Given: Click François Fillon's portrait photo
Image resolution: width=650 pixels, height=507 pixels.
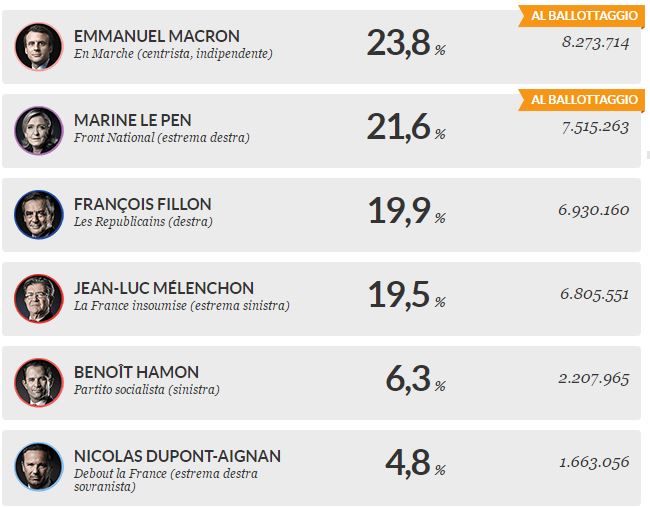Looking at the screenshot, I should [x=39, y=214].
